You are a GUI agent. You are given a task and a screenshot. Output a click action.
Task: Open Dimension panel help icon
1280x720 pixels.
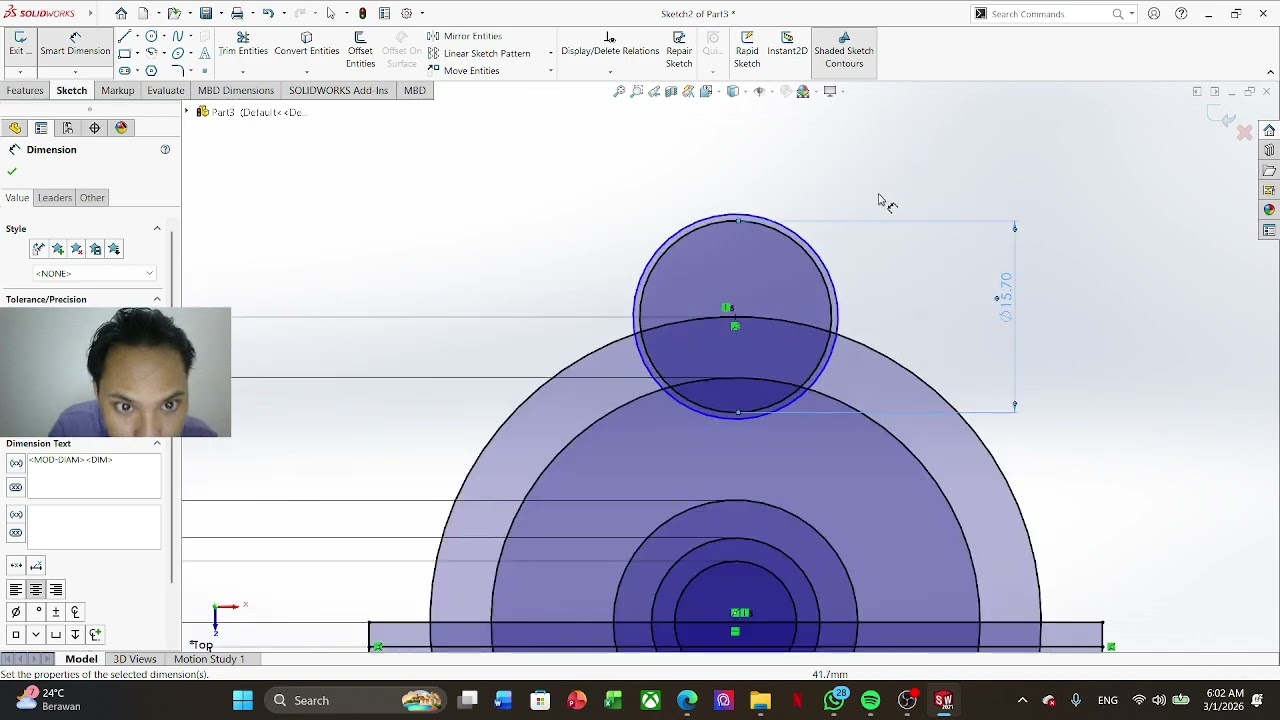(165, 150)
